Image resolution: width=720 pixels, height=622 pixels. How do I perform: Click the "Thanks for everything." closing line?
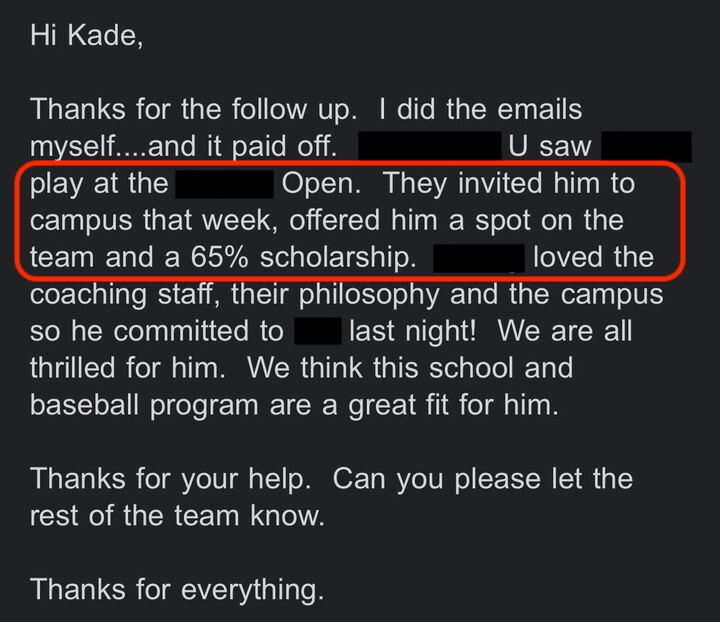177,588
